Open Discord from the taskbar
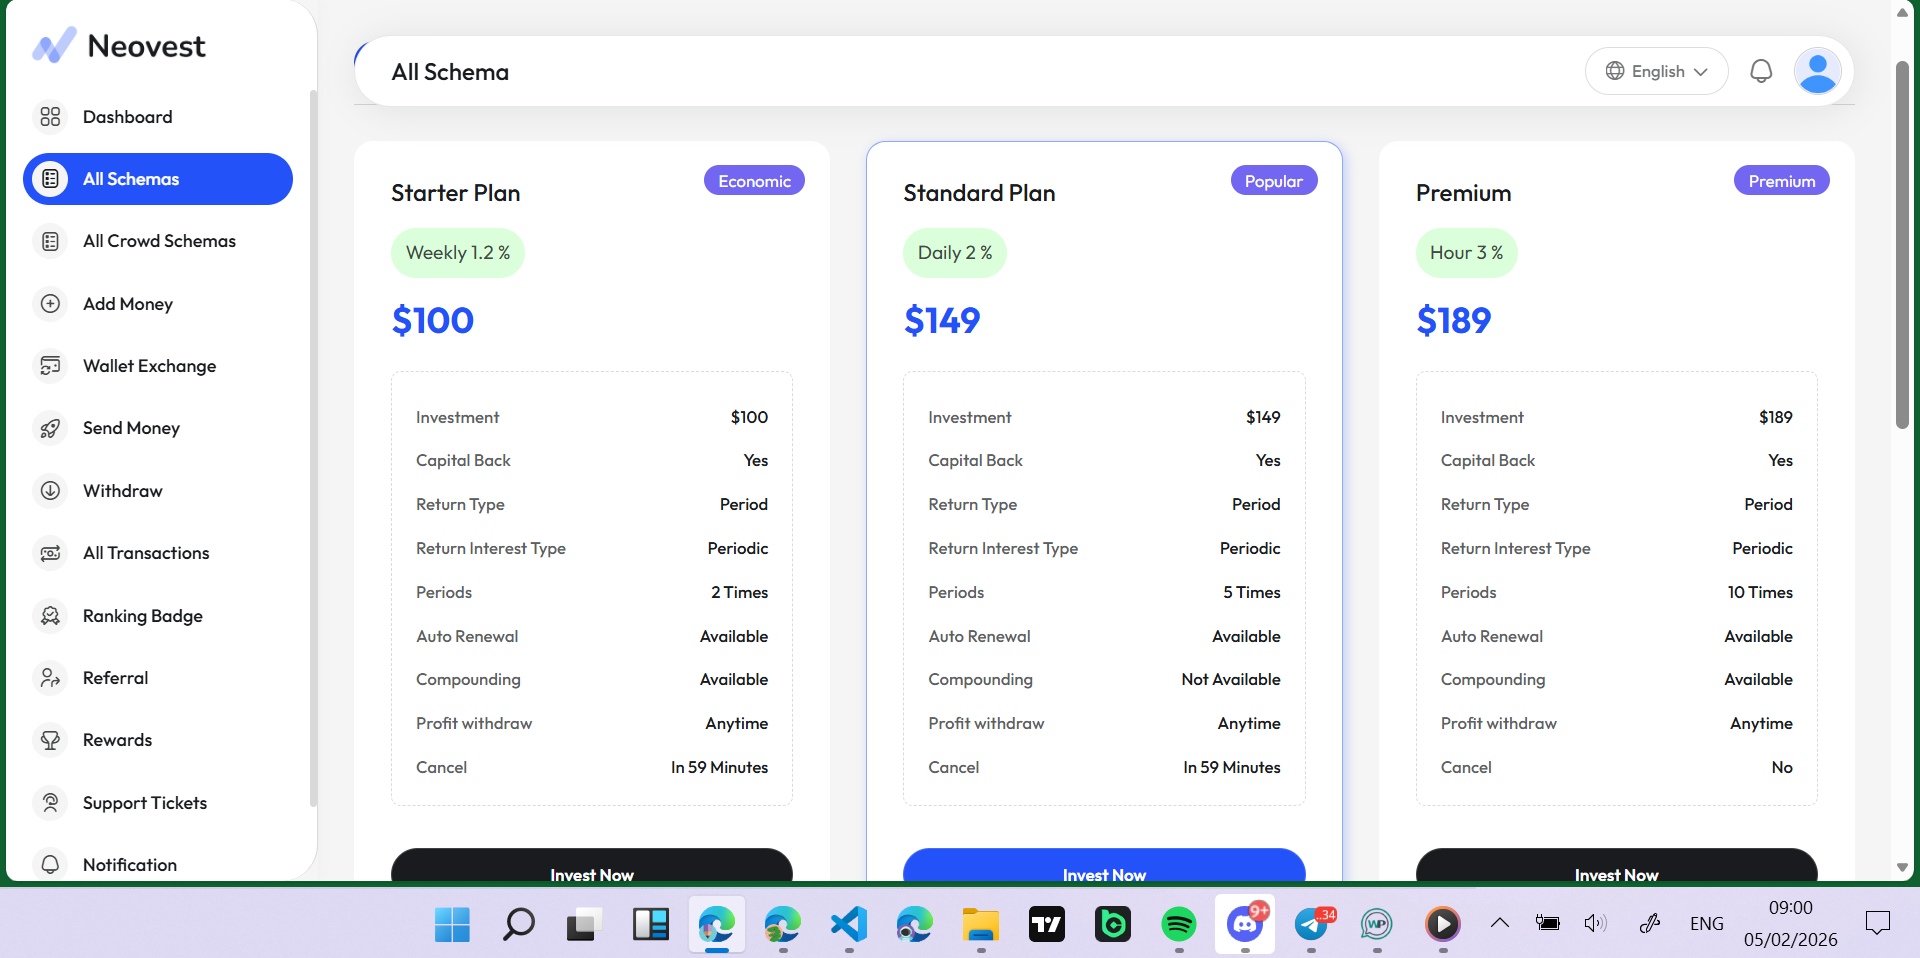1920x958 pixels. [x=1245, y=924]
